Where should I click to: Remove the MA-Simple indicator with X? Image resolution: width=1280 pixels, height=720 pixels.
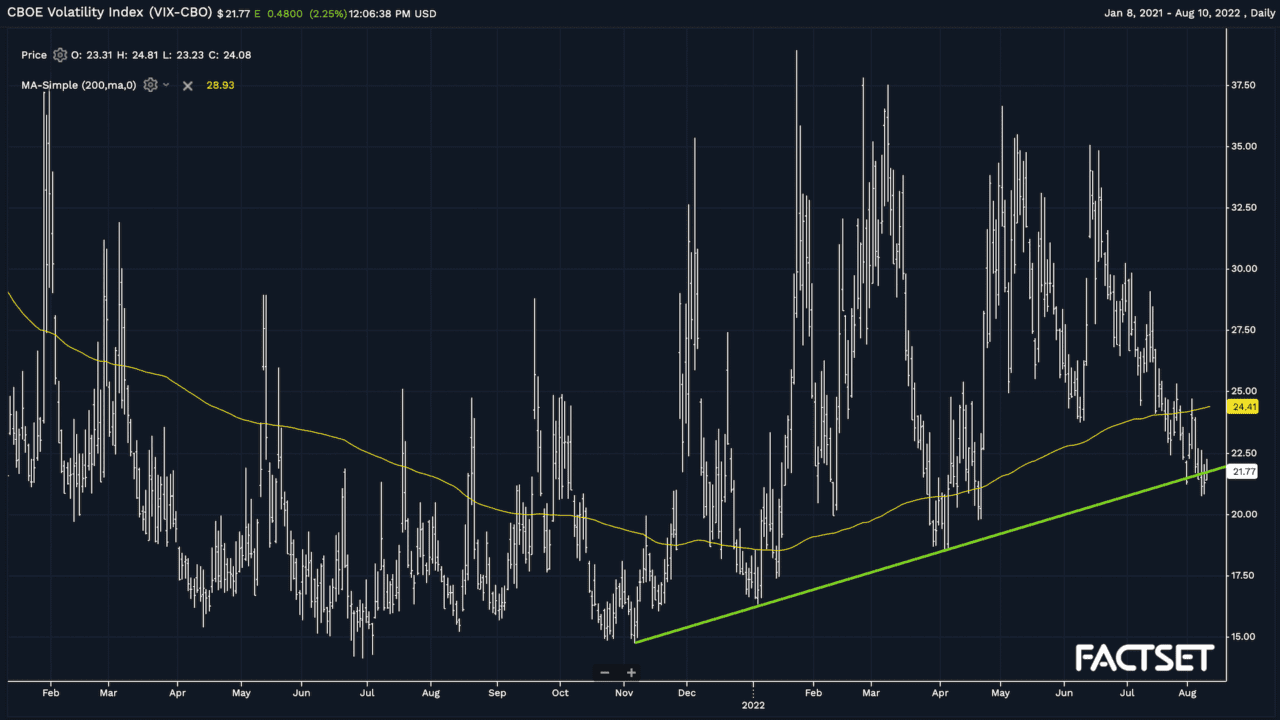pos(187,86)
